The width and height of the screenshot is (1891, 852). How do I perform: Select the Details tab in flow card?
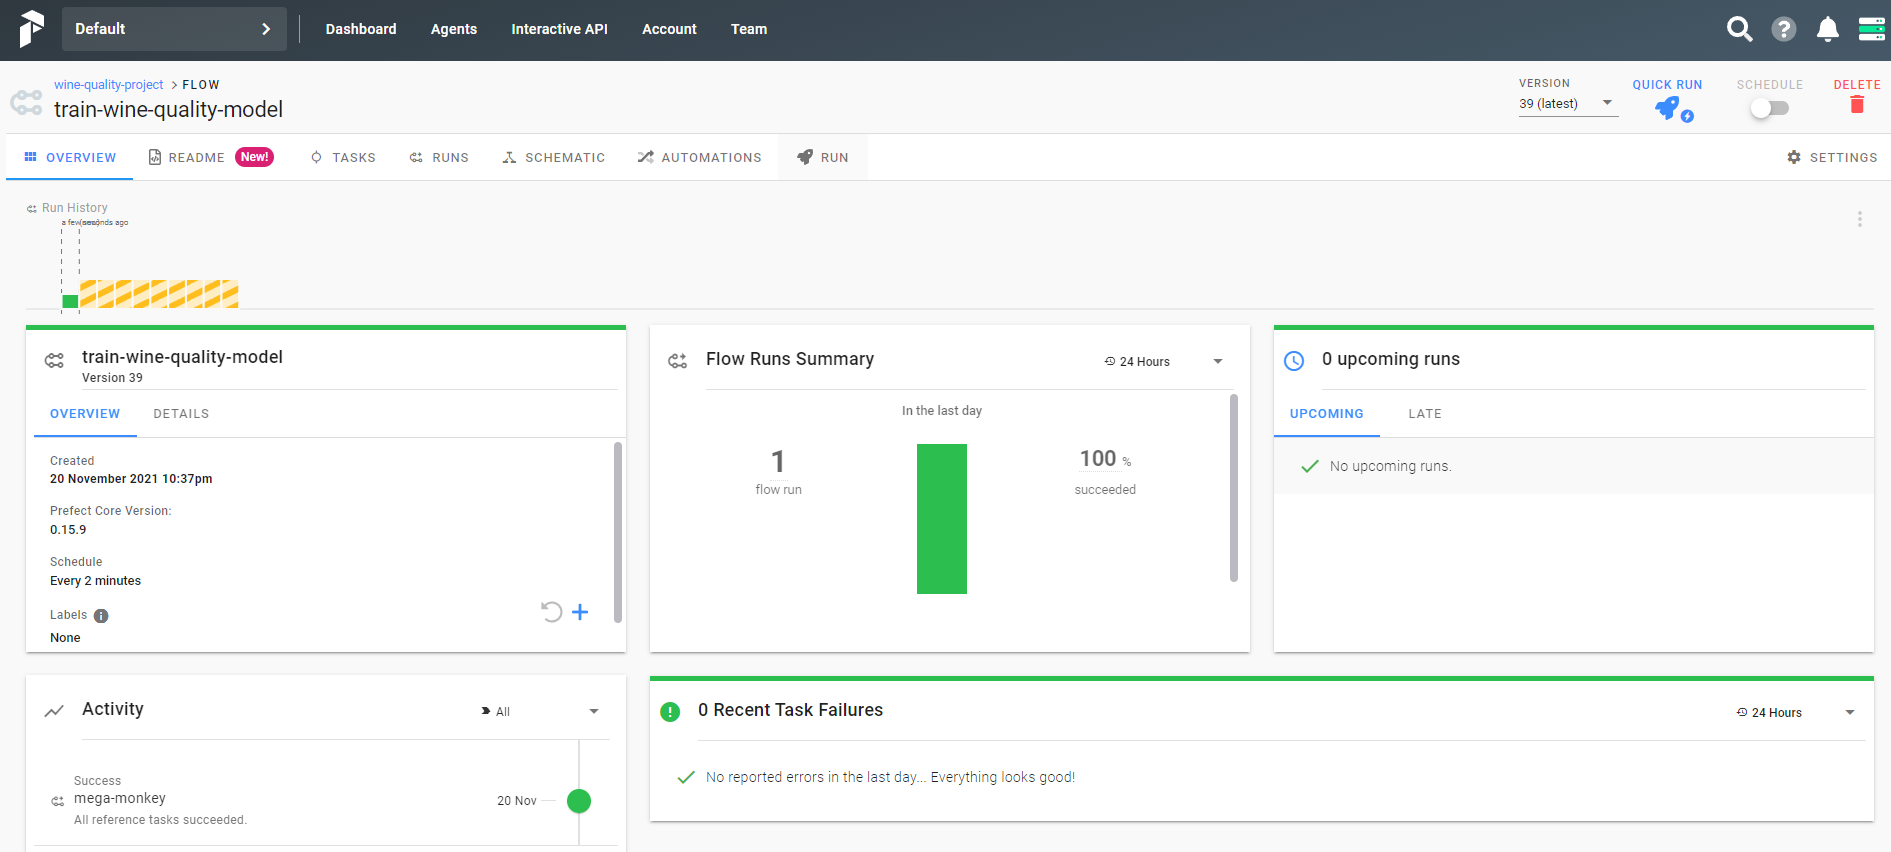click(x=181, y=414)
